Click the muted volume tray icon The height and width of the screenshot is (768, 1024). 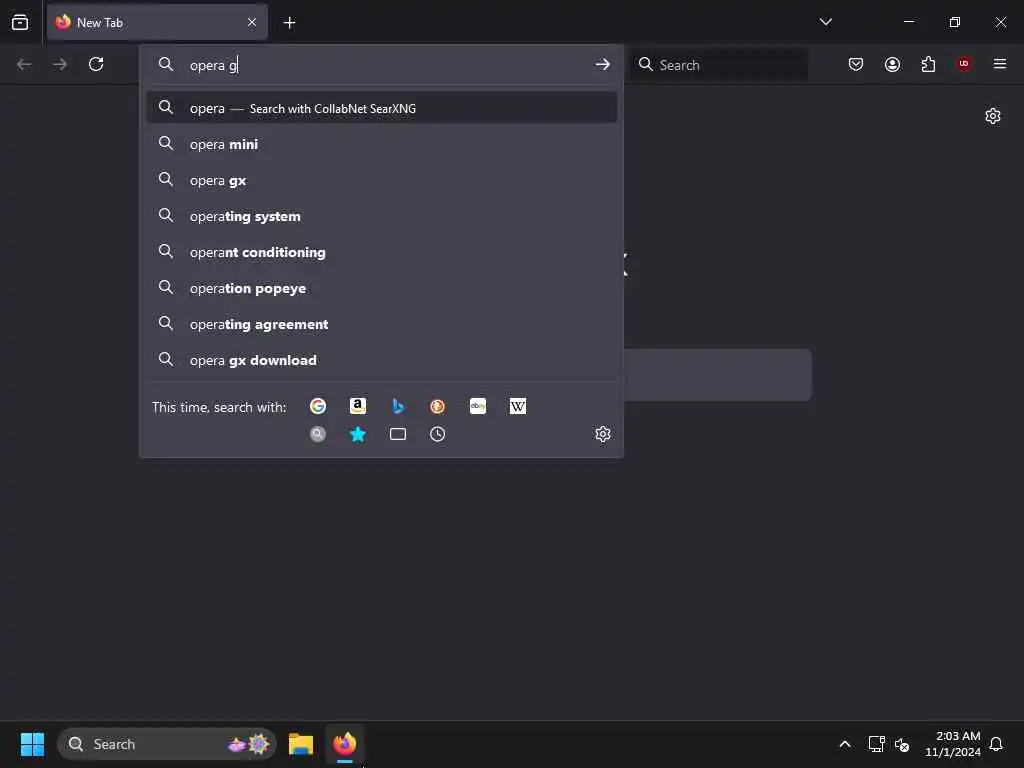point(902,744)
